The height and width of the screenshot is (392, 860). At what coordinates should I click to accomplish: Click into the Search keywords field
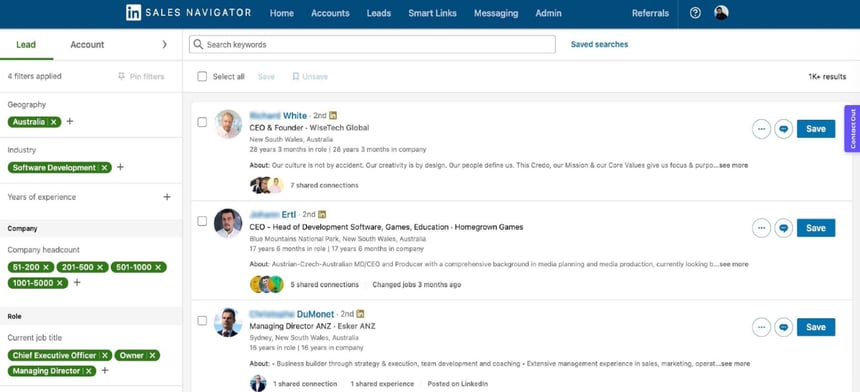coord(372,44)
